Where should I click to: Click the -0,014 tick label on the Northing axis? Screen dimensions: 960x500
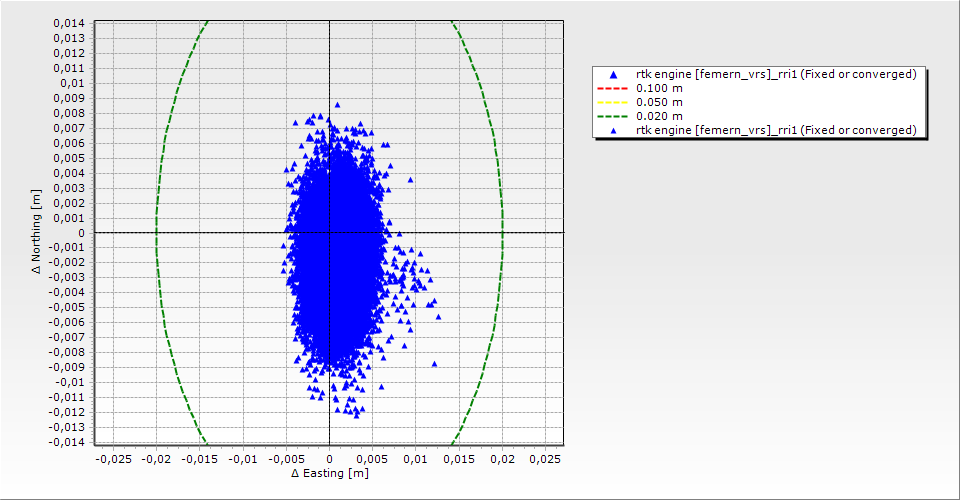click(68, 442)
